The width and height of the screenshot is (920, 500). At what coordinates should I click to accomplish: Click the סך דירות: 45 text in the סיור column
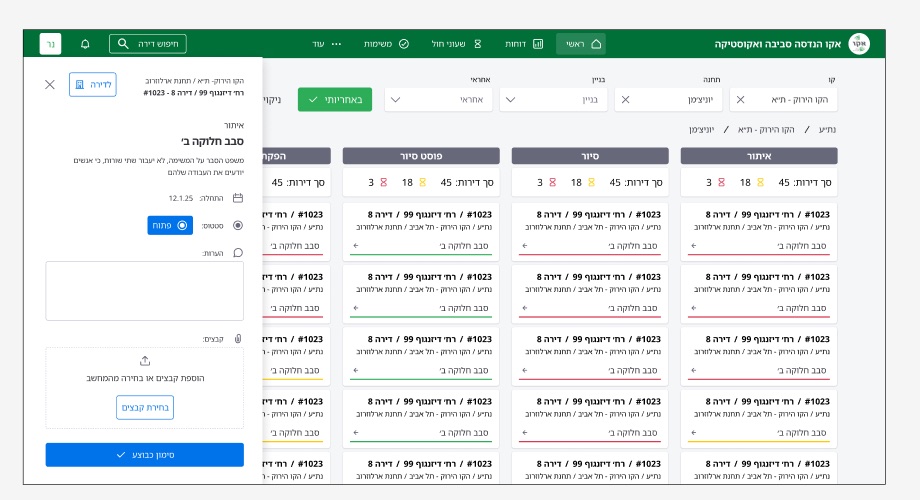(636, 183)
